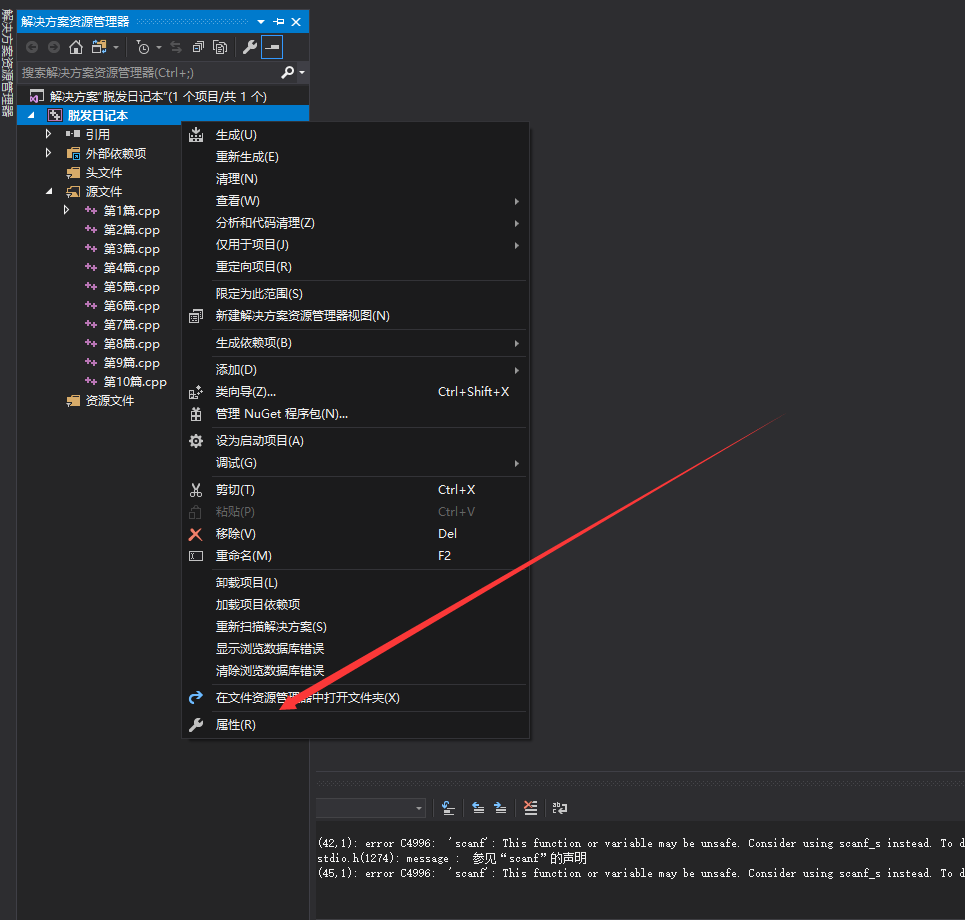
Task: Select the 资源文件 folder
Action: [110, 401]
